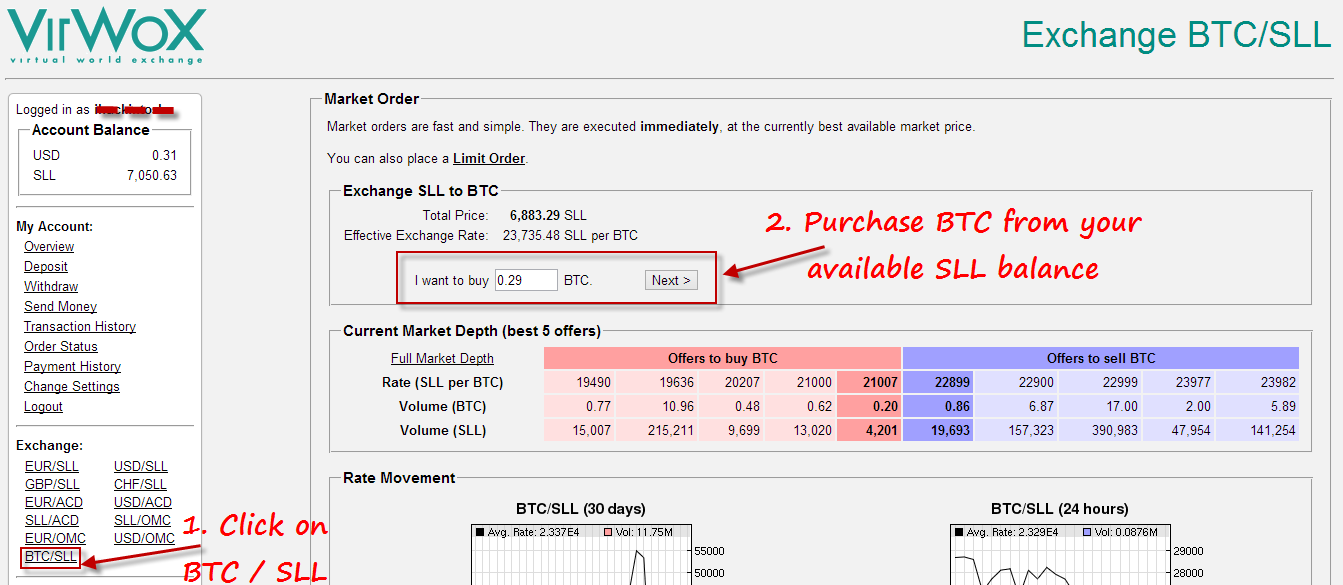The image size is (1343, 585).
Task: View Transaction History
Action: click(x=80, y=327)
